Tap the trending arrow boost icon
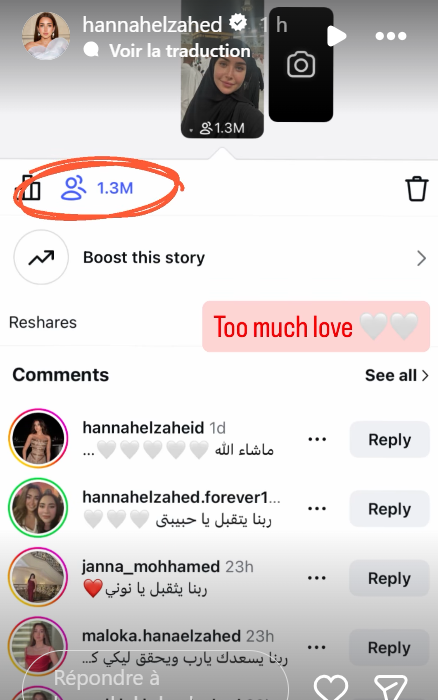Image resolution: width=438 pixels, height=700 pixels. [x=41, y=258]
